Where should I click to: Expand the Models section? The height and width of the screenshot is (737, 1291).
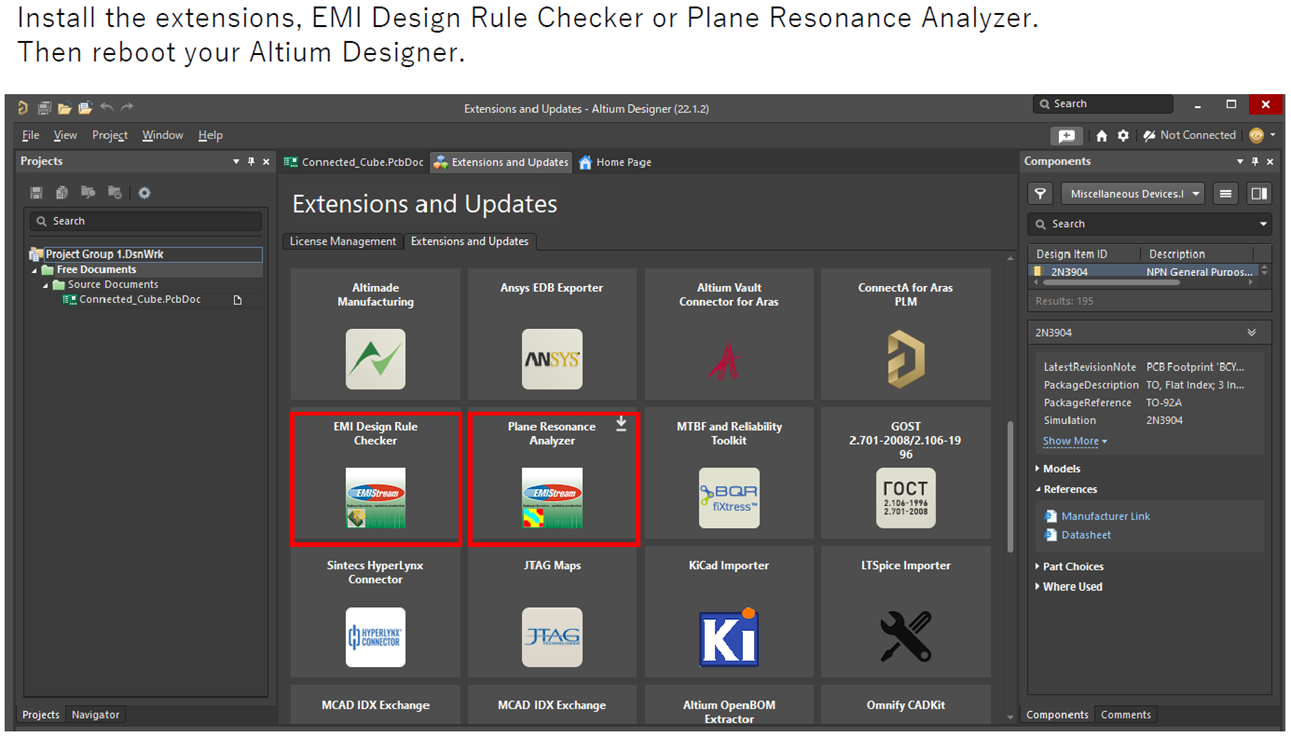pos(1038,469)
